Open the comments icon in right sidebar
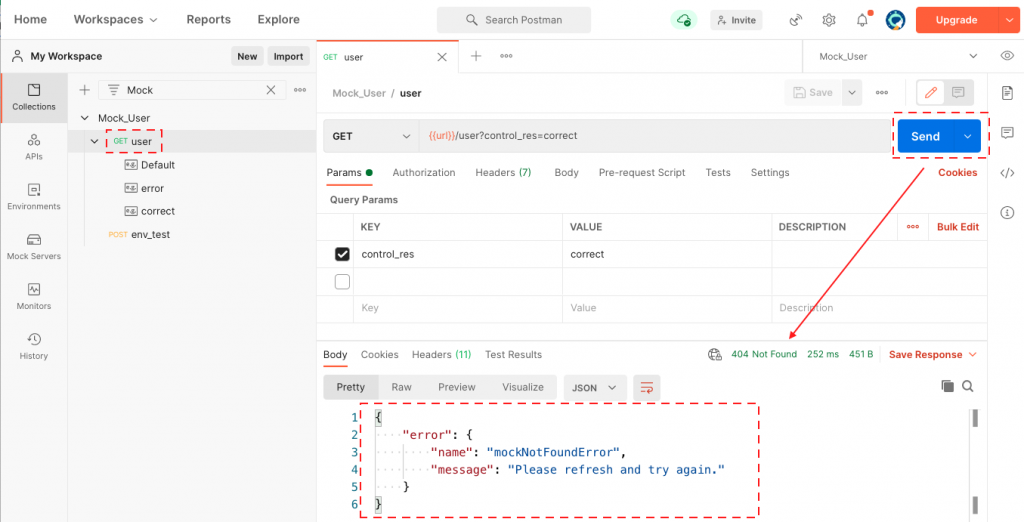This screenshot has height=522, width=1024. (x=1007, y=133)
